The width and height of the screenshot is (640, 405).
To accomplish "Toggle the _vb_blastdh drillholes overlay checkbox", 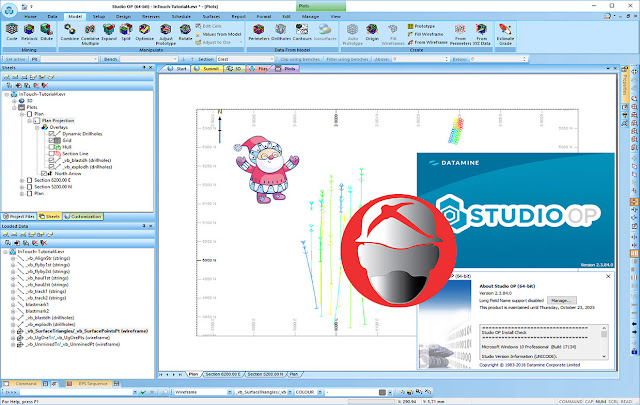I will coord(51,160).
